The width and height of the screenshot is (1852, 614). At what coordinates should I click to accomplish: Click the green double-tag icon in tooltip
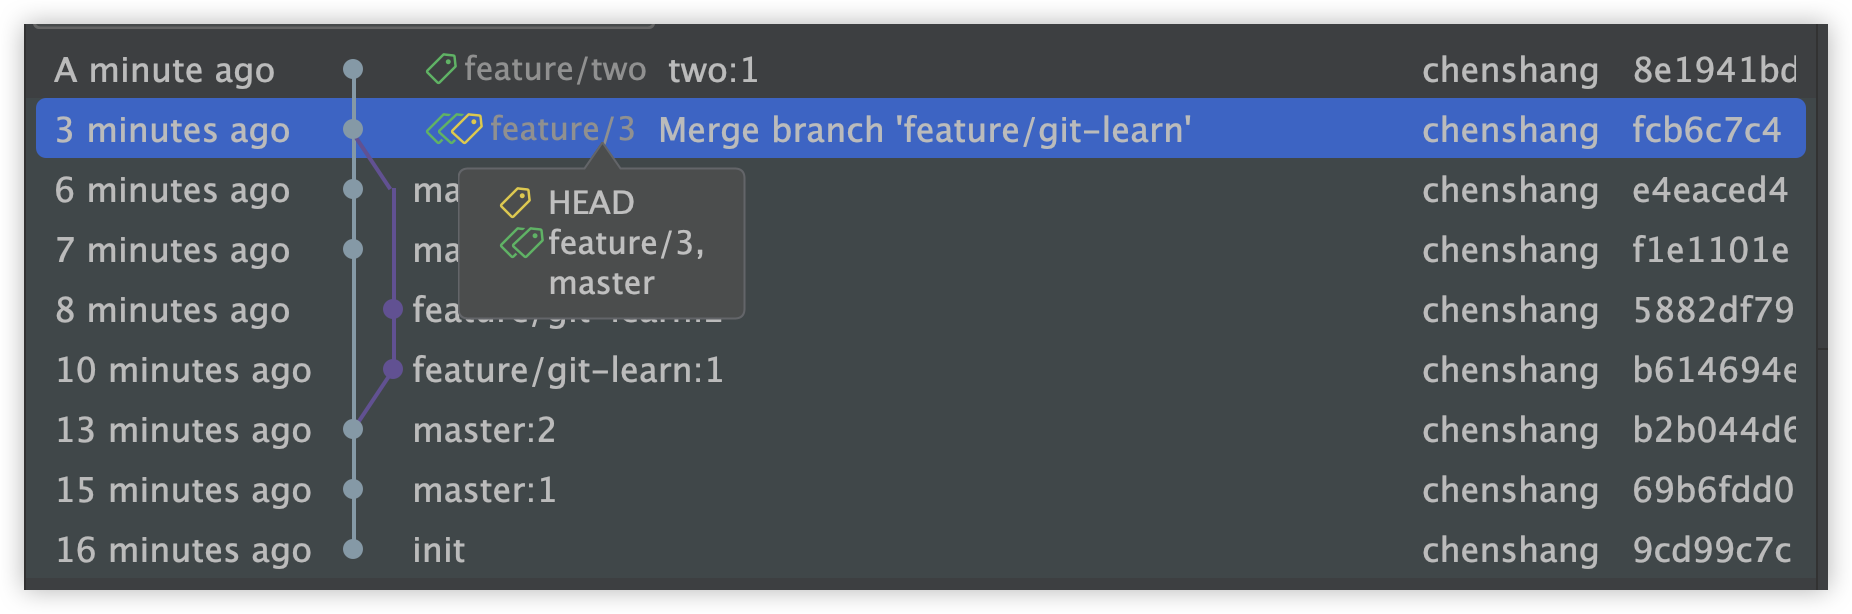click(521, 243)
